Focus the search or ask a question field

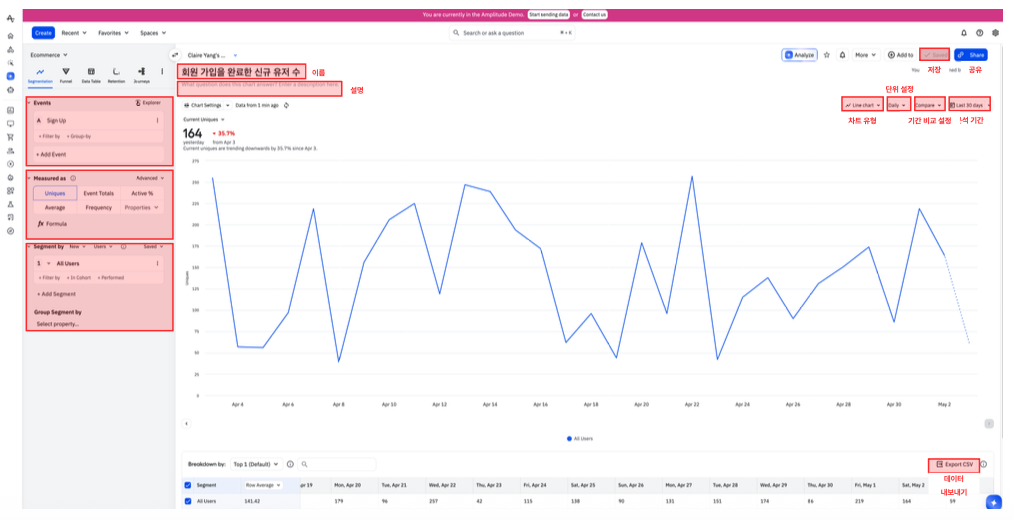tap(512, 33)
